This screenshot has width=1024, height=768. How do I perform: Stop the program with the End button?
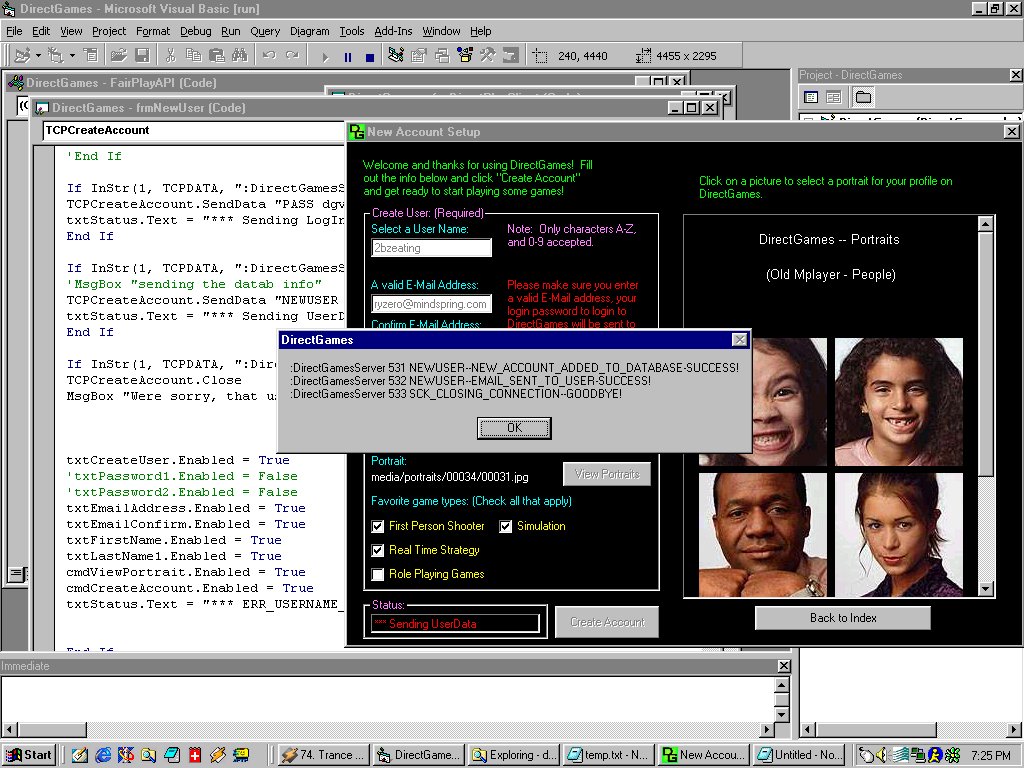(370, 57)
